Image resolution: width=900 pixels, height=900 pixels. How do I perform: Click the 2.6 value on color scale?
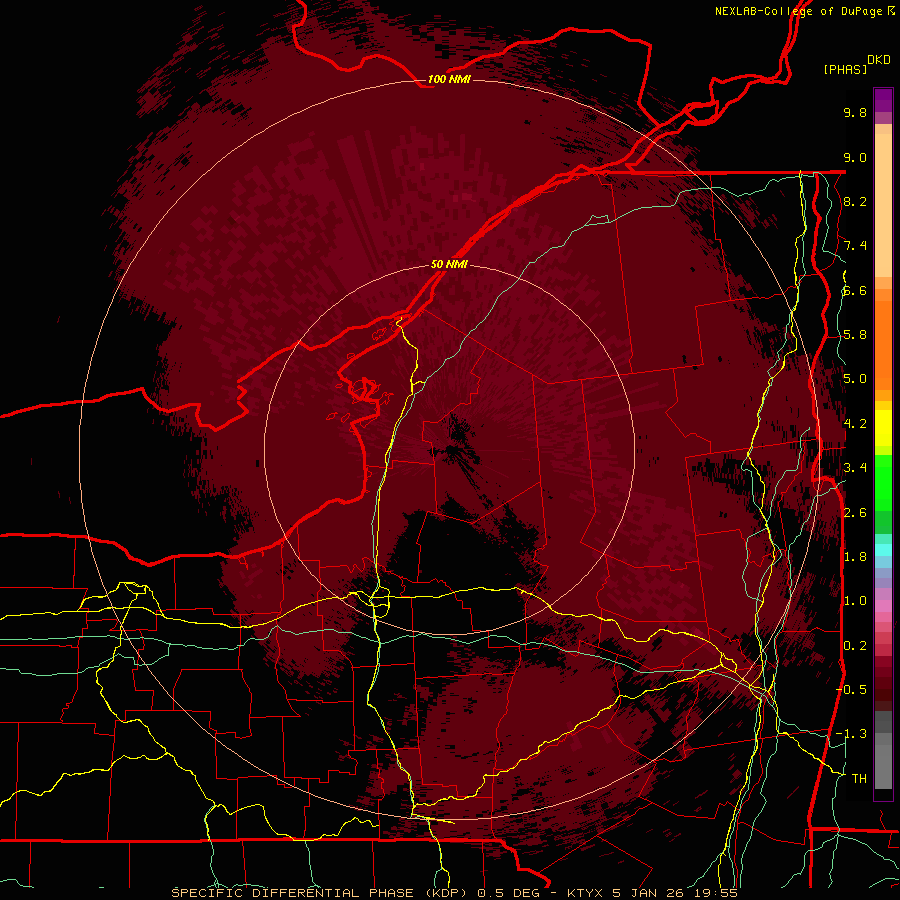(x=855, y=513)
